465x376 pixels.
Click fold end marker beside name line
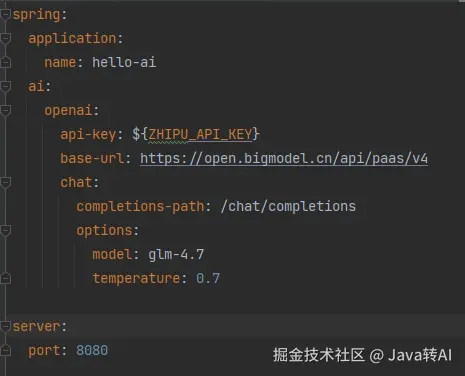5,62
